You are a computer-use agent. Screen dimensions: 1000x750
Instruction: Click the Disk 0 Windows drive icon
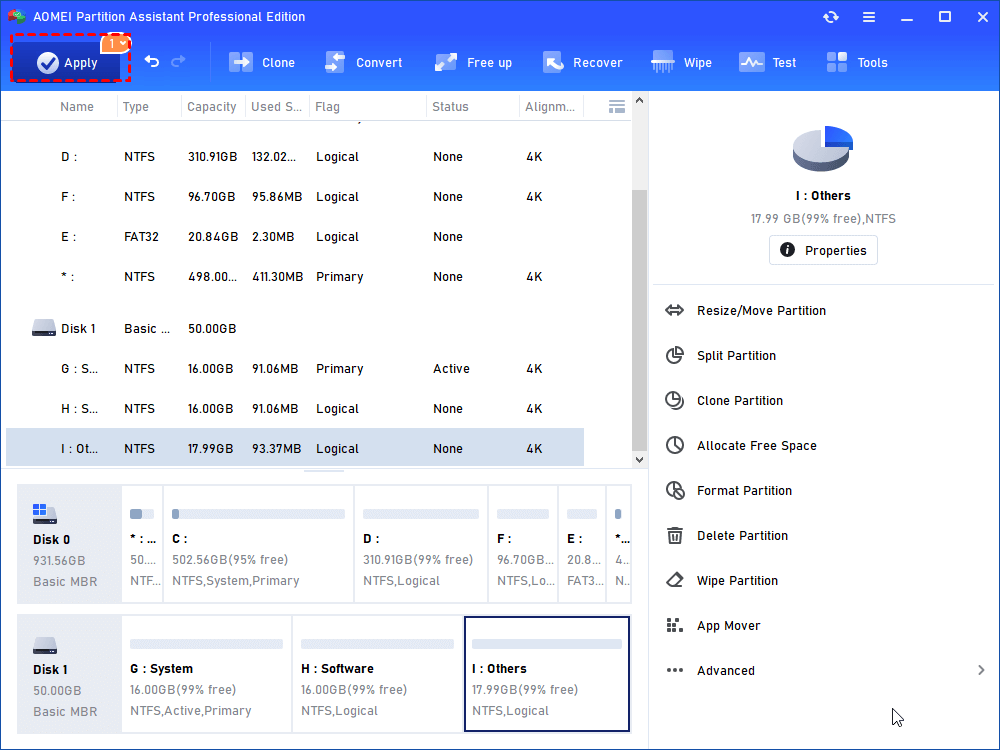coord(45,513)
